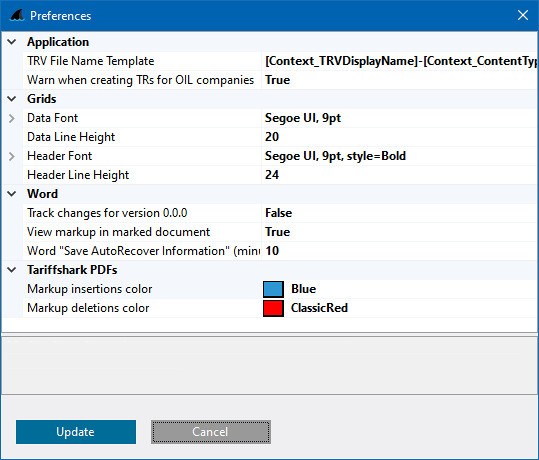Edit the Data Line Height value 20

point(400,137)
